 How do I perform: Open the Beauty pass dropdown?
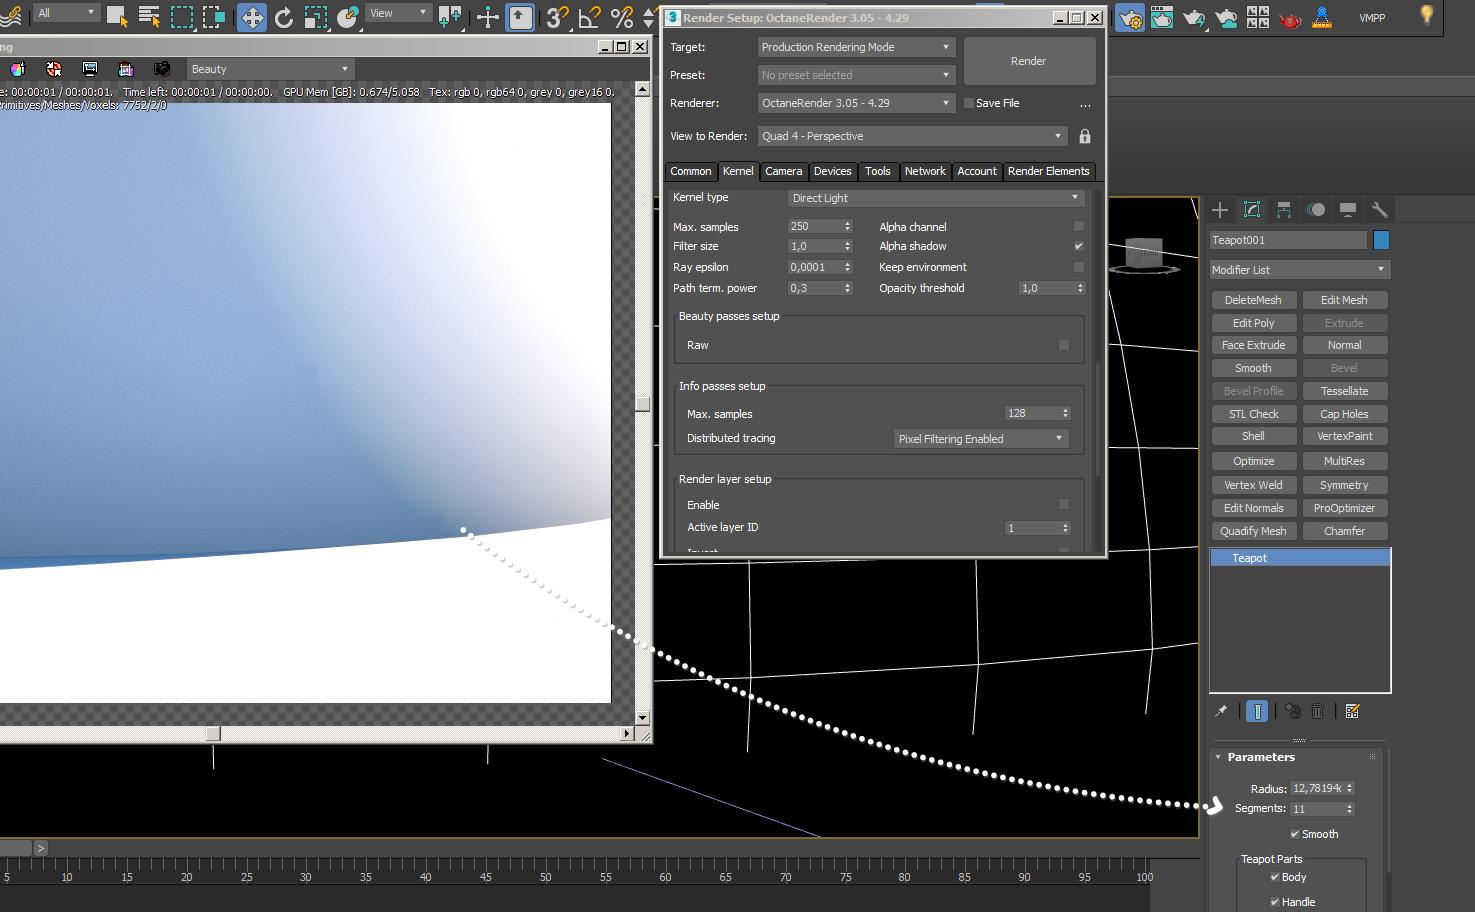[270, 69]
